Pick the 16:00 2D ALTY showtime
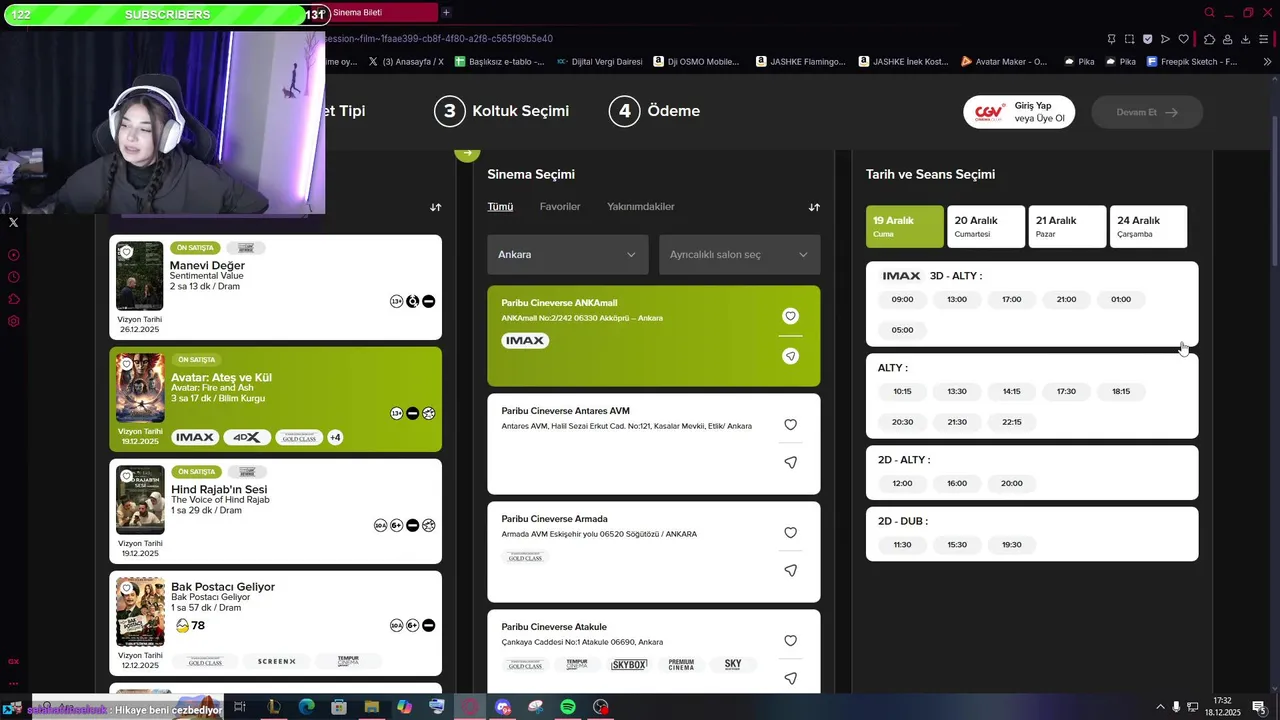The height and width of the screenshot is (720, 1280). click(x=957, y=483)
